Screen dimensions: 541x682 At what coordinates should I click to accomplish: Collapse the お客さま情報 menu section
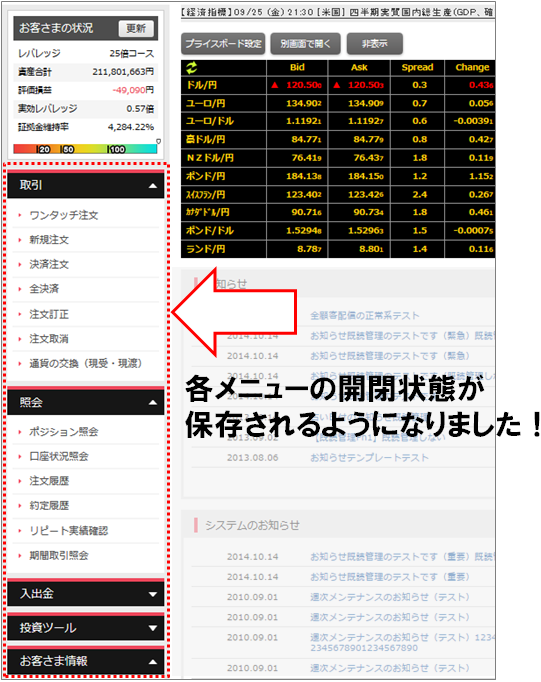(86, 661)
